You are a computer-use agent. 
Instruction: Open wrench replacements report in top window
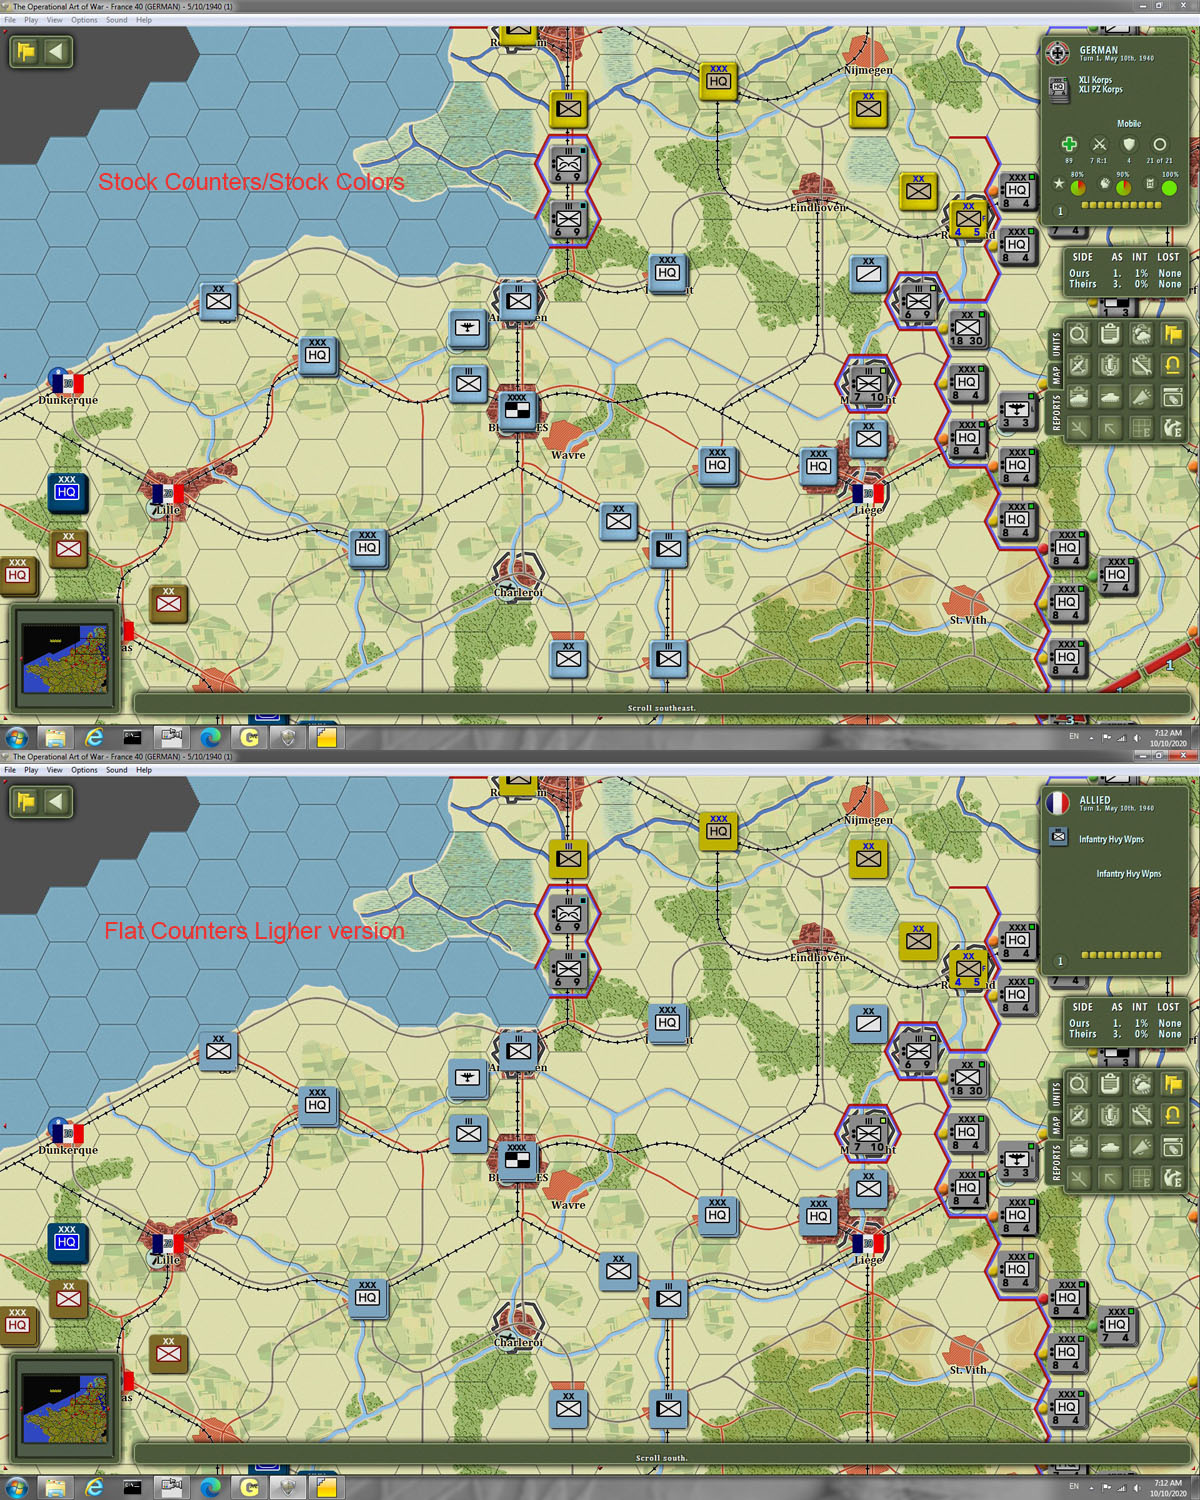tap(1141, 366)
